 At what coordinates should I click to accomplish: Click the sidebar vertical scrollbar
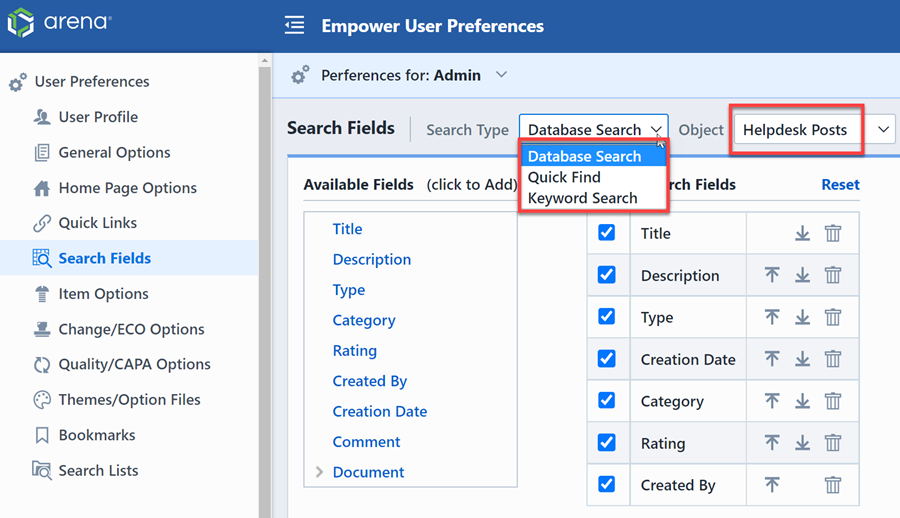(x=265, y=287)
